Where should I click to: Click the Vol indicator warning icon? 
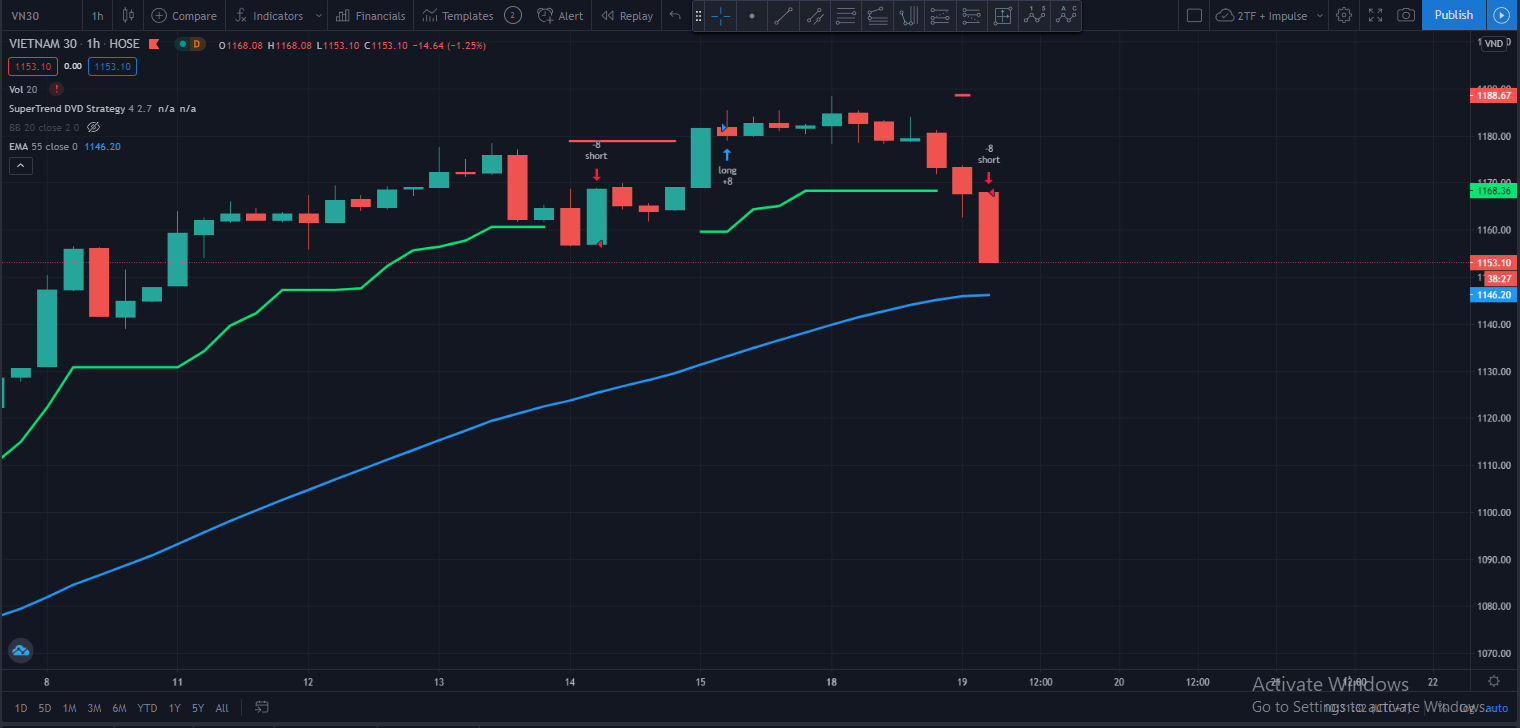click(x=56, y=89)
